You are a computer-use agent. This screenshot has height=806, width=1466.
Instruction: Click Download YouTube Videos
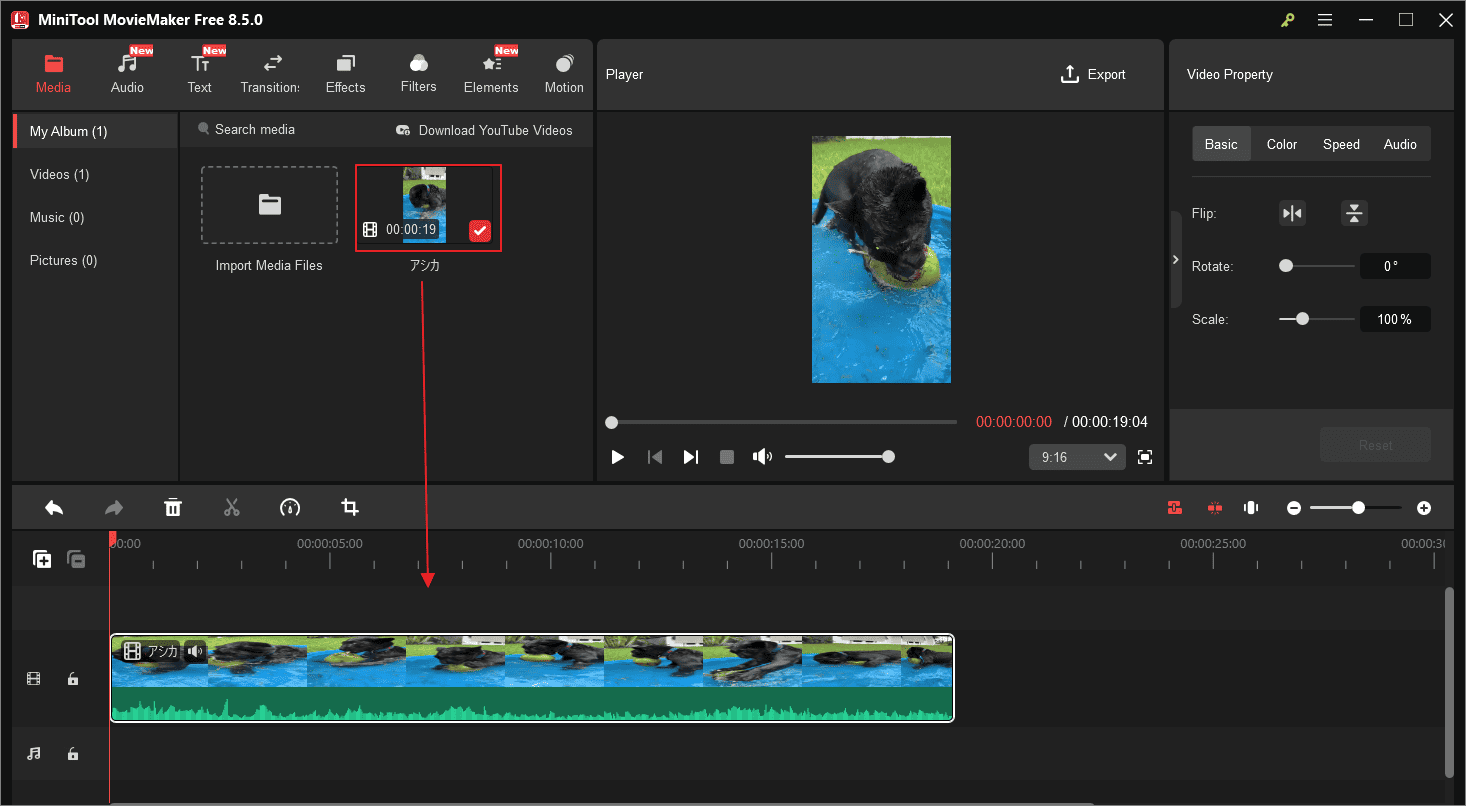tap(486, 129)
